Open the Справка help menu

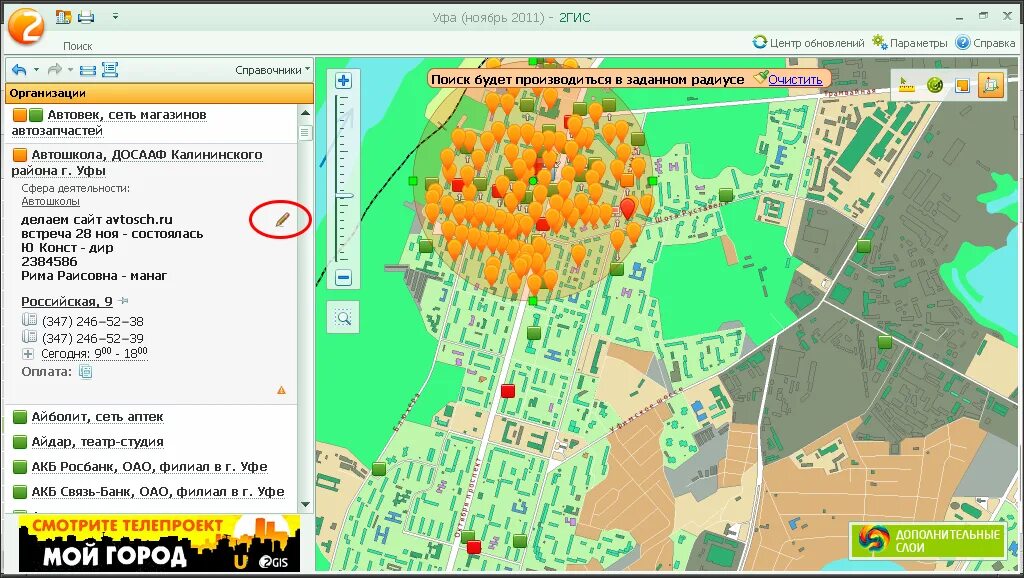pos(985,42)
